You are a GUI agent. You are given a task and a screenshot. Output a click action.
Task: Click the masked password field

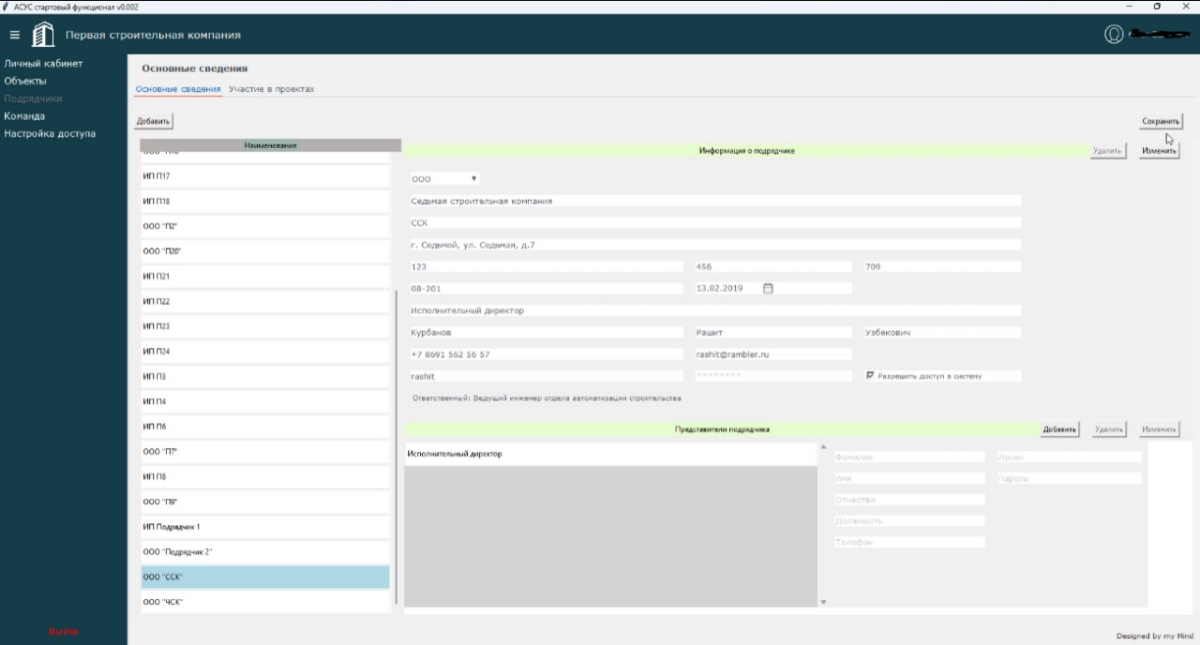773,376
